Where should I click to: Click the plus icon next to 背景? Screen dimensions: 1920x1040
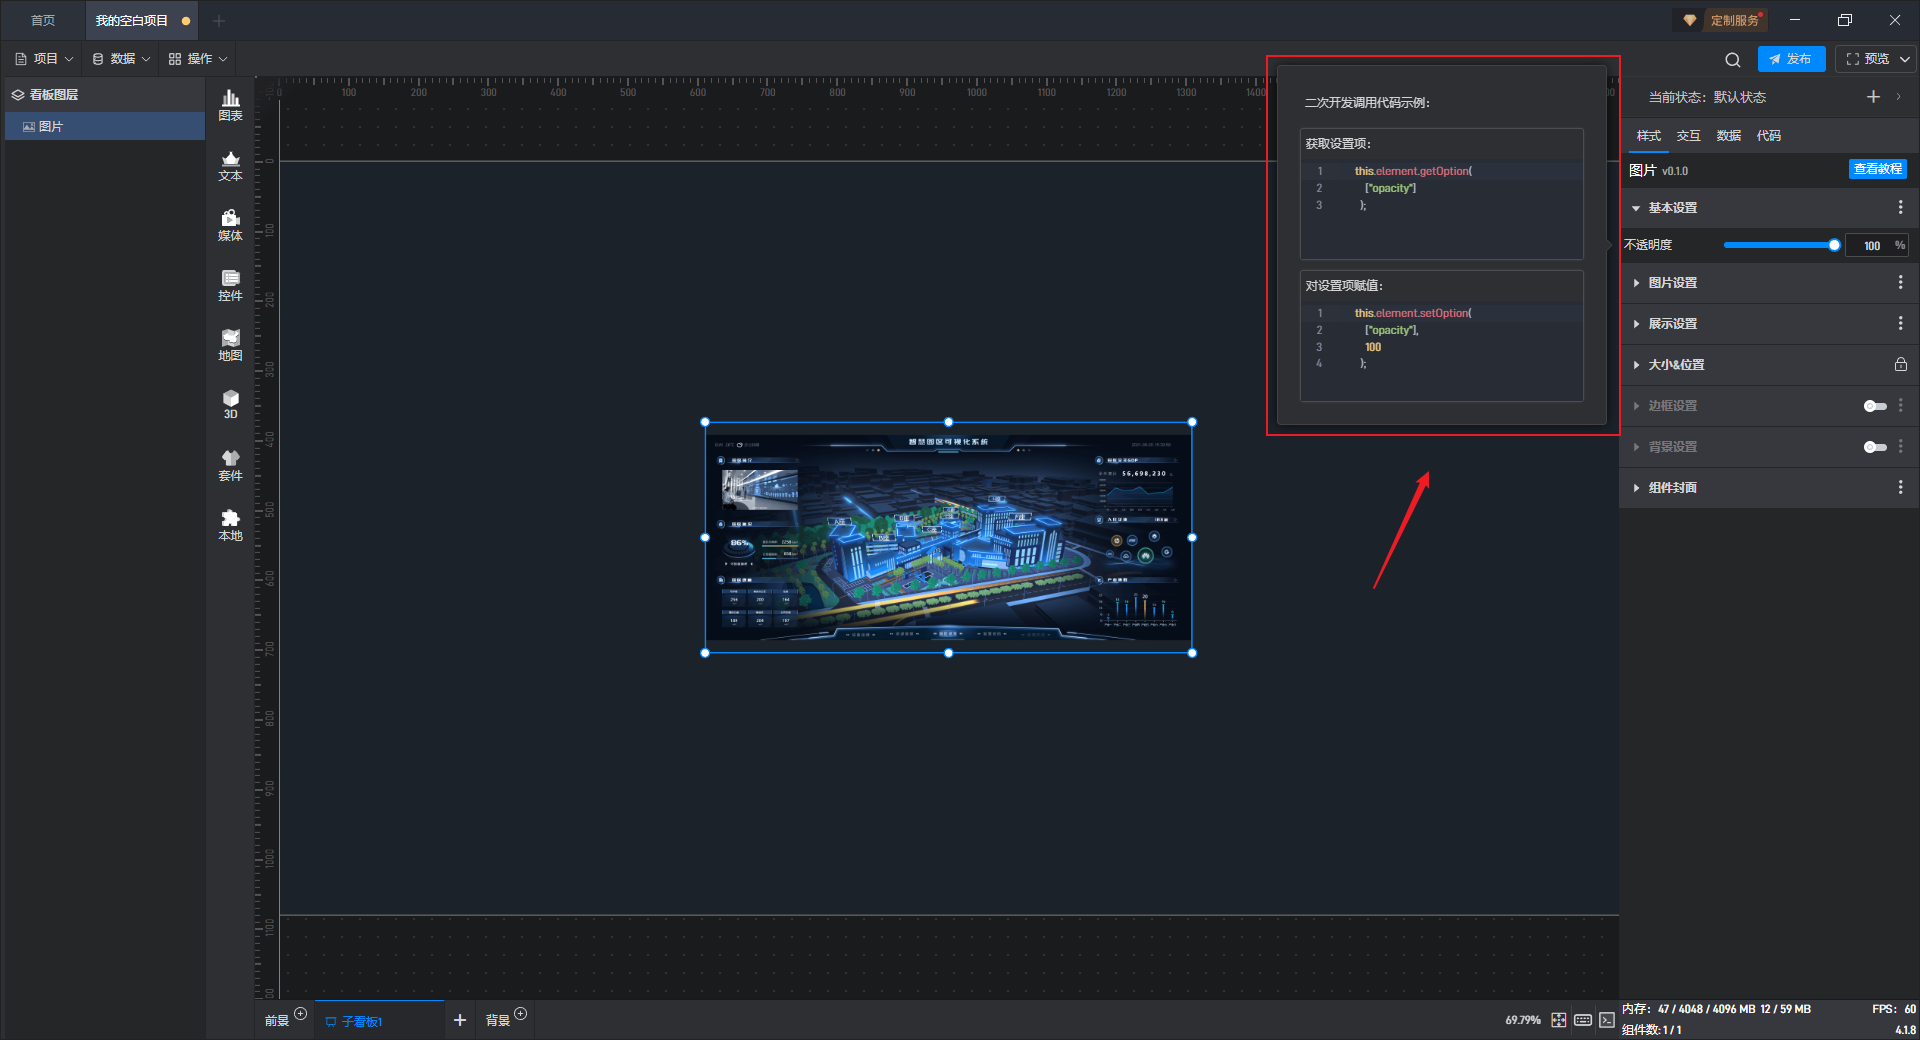tap(521, 1014)
